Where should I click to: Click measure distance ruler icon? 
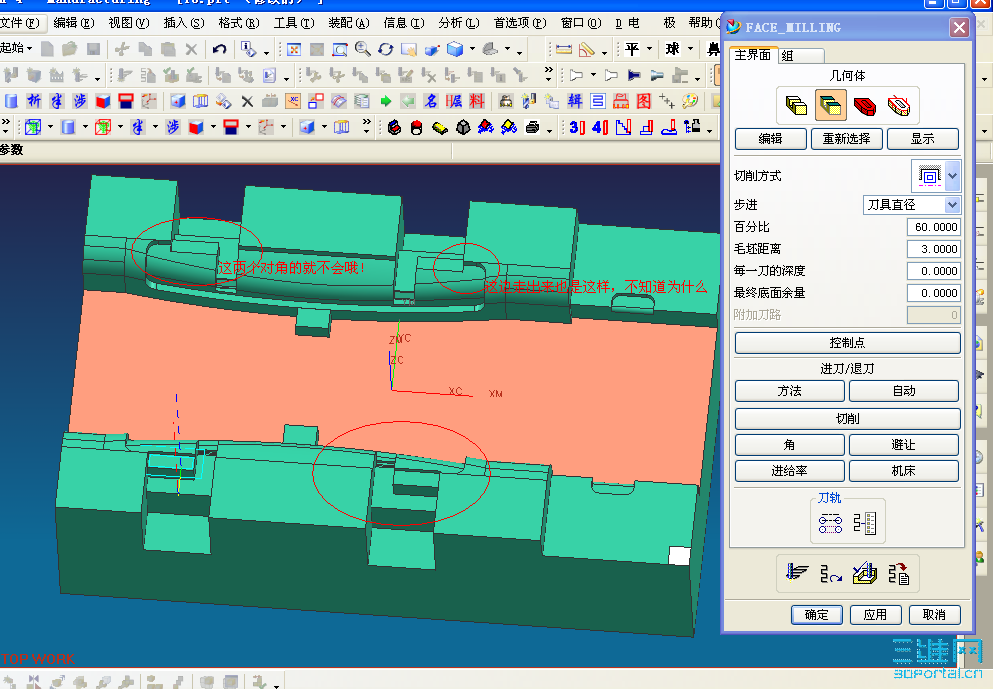point(564,49)
